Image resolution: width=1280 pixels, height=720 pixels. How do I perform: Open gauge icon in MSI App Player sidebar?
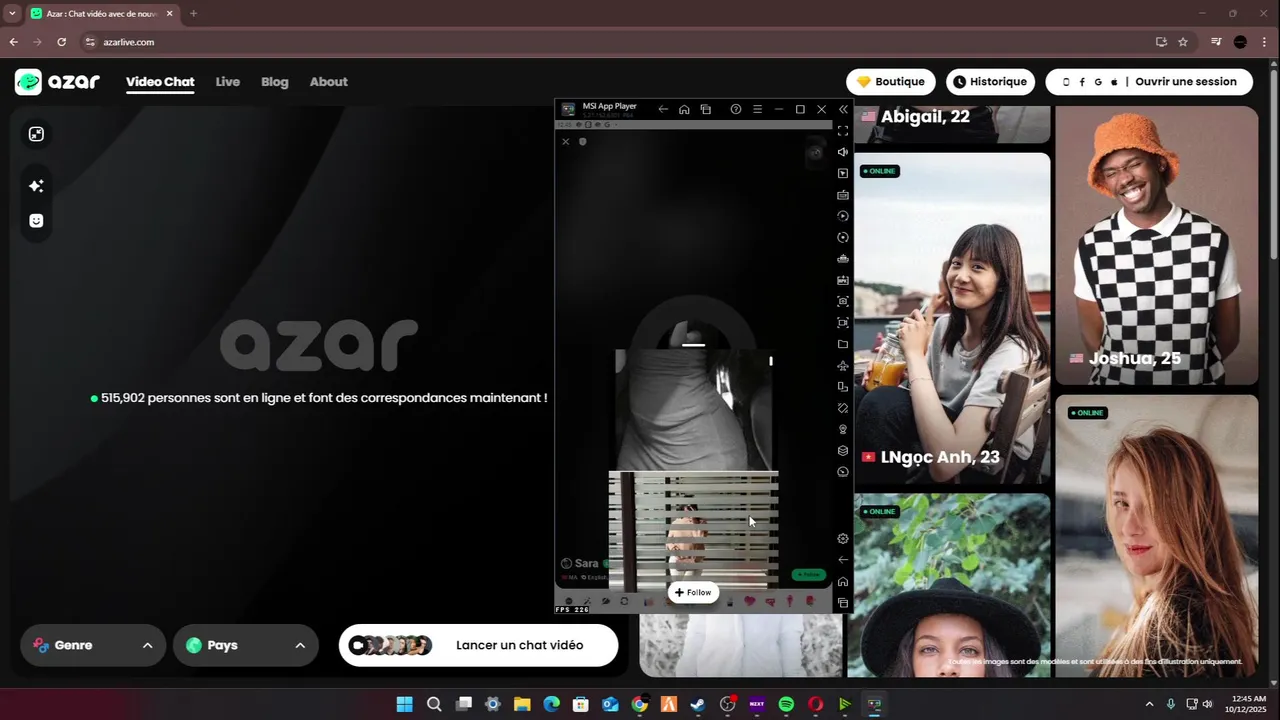point(843,472)
